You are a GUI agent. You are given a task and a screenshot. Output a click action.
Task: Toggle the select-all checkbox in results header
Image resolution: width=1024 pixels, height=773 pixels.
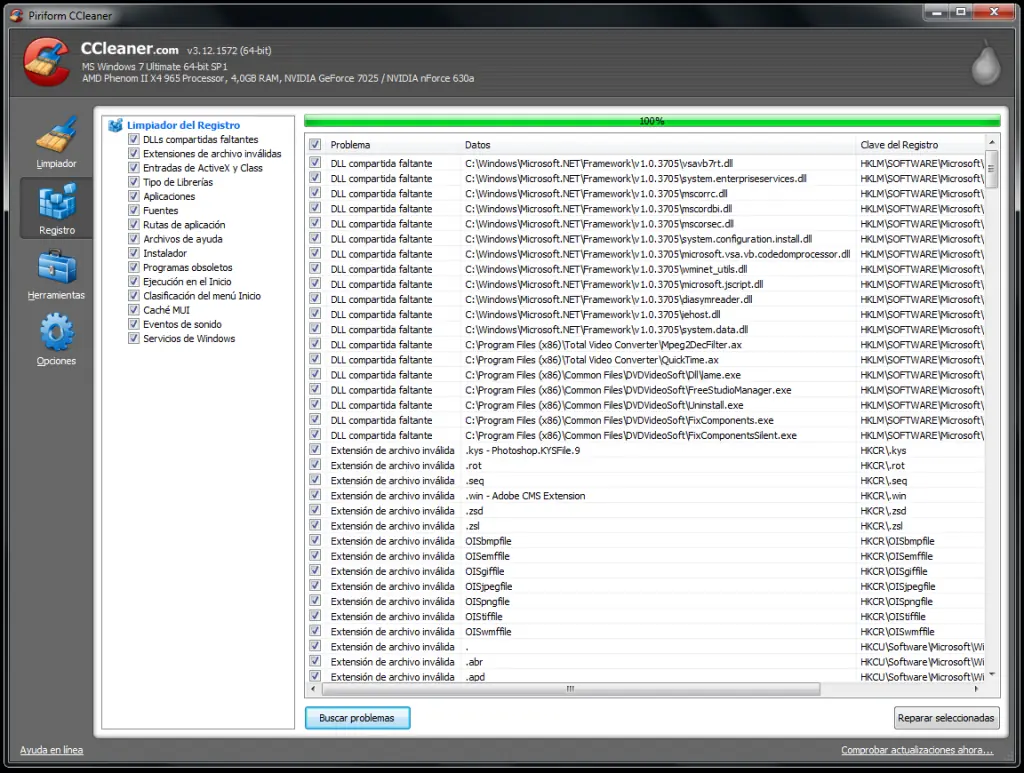[315, 144]
